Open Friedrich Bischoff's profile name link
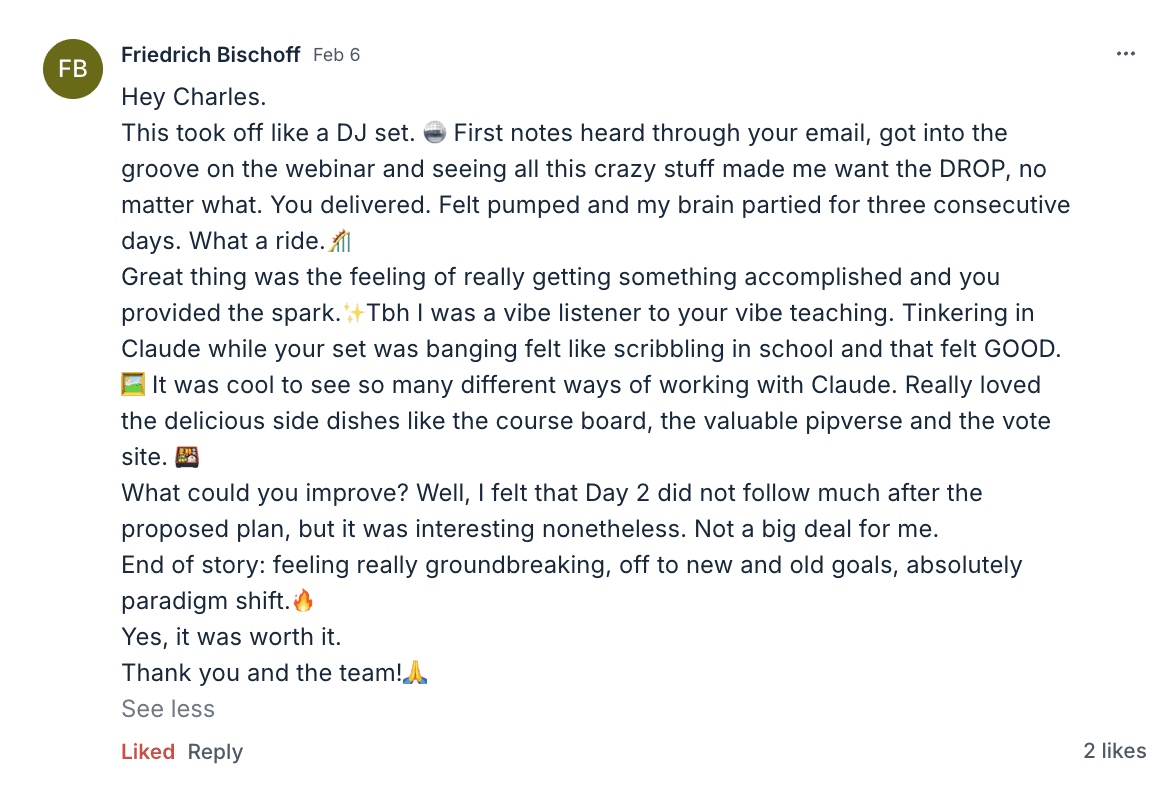The height and width of the screenshot is (796, 1162). point(210,55)
